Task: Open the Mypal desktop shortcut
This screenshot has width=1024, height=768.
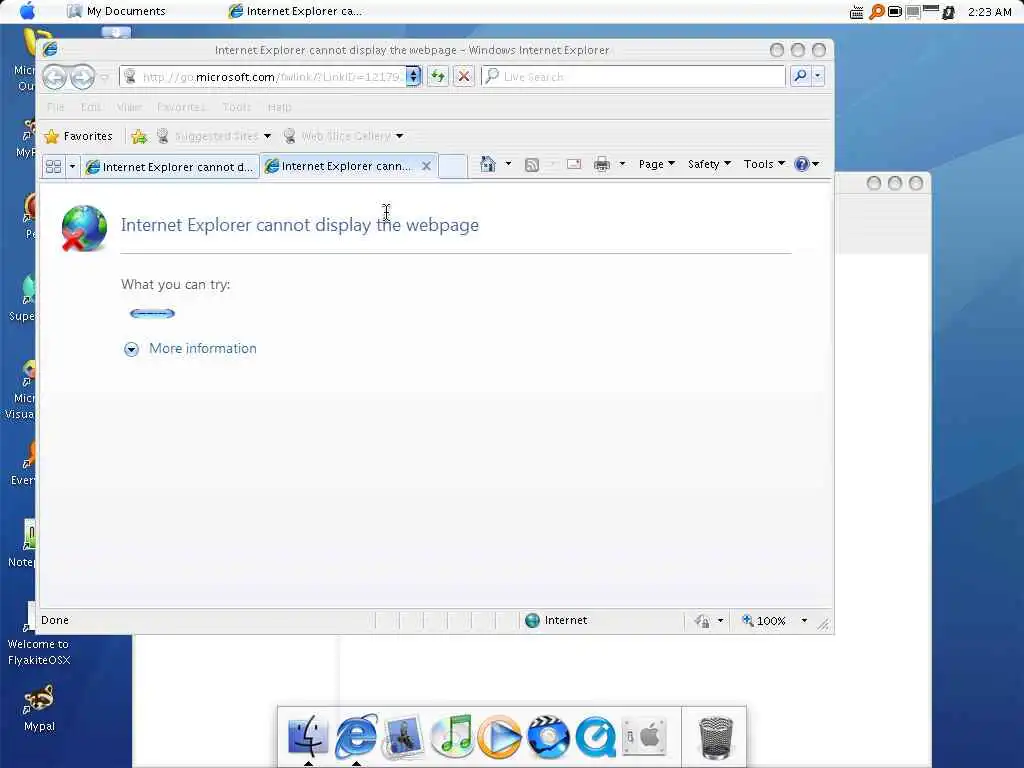Action: [39, 708]
